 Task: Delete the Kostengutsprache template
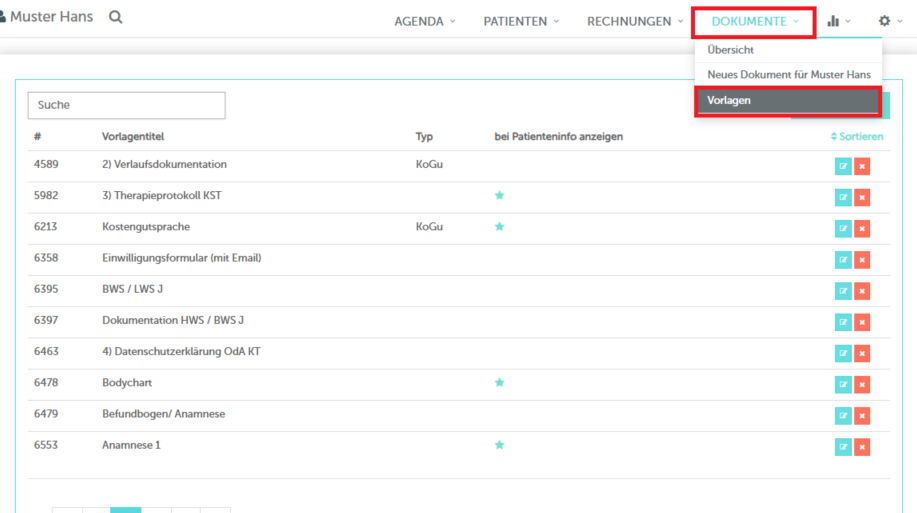click(x=862, y=229)
